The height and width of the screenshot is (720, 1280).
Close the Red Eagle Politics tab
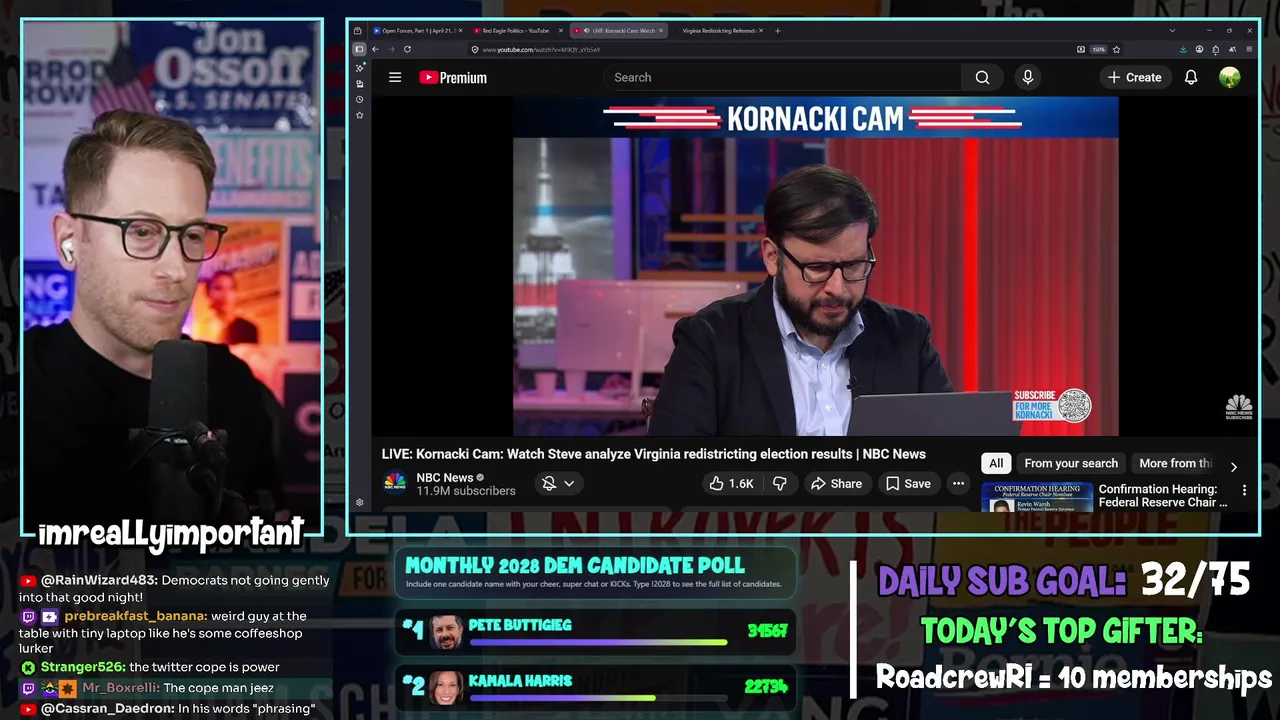(561, 31)
